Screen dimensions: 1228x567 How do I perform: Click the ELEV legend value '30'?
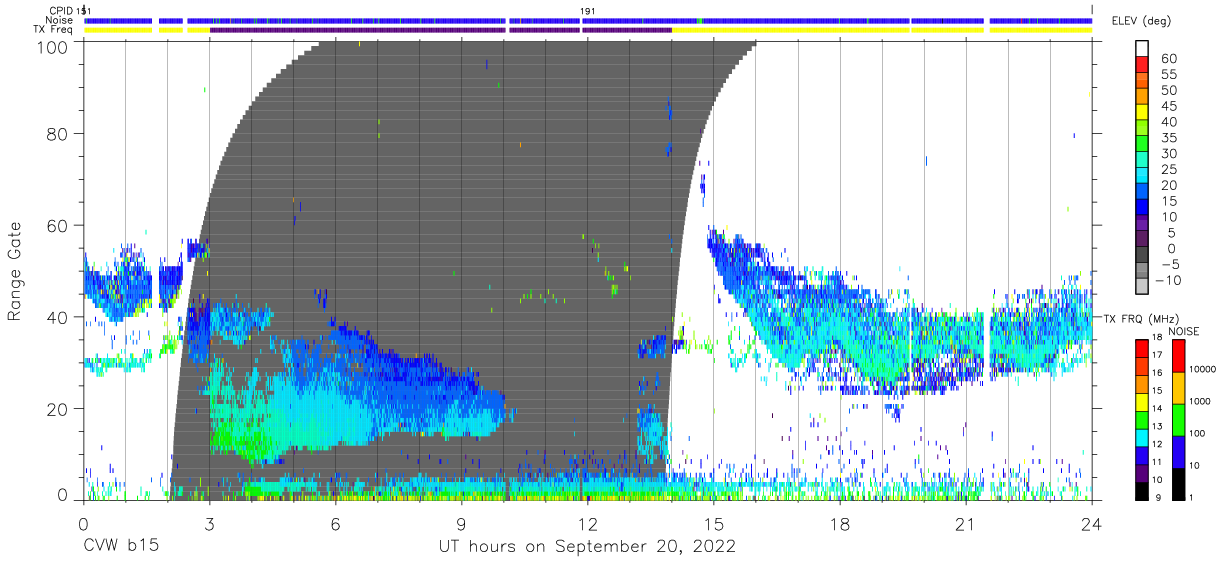[x=1169, y=154]
